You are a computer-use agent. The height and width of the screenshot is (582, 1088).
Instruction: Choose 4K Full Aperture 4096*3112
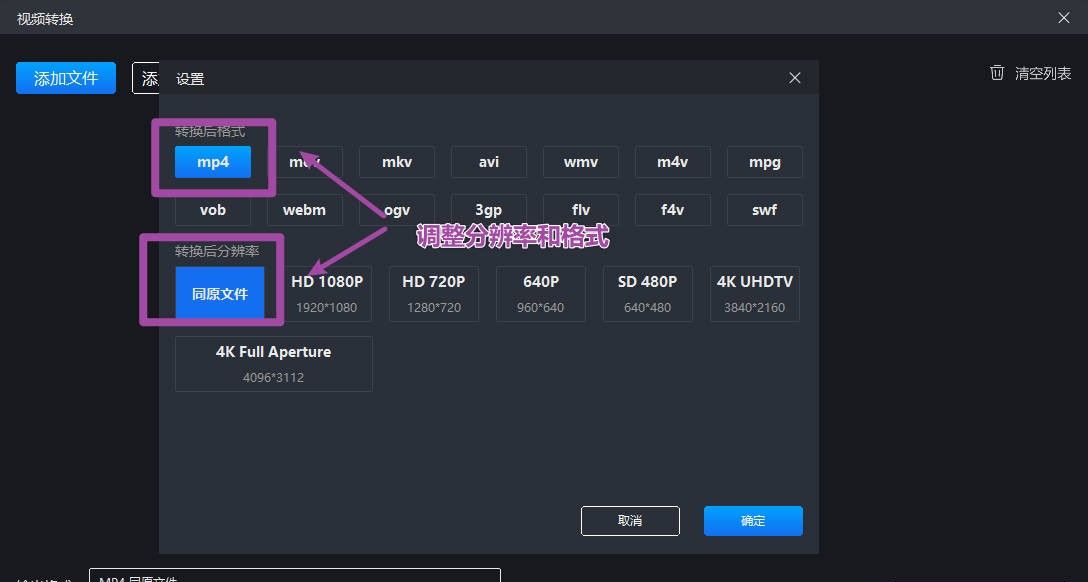point(273,363)
